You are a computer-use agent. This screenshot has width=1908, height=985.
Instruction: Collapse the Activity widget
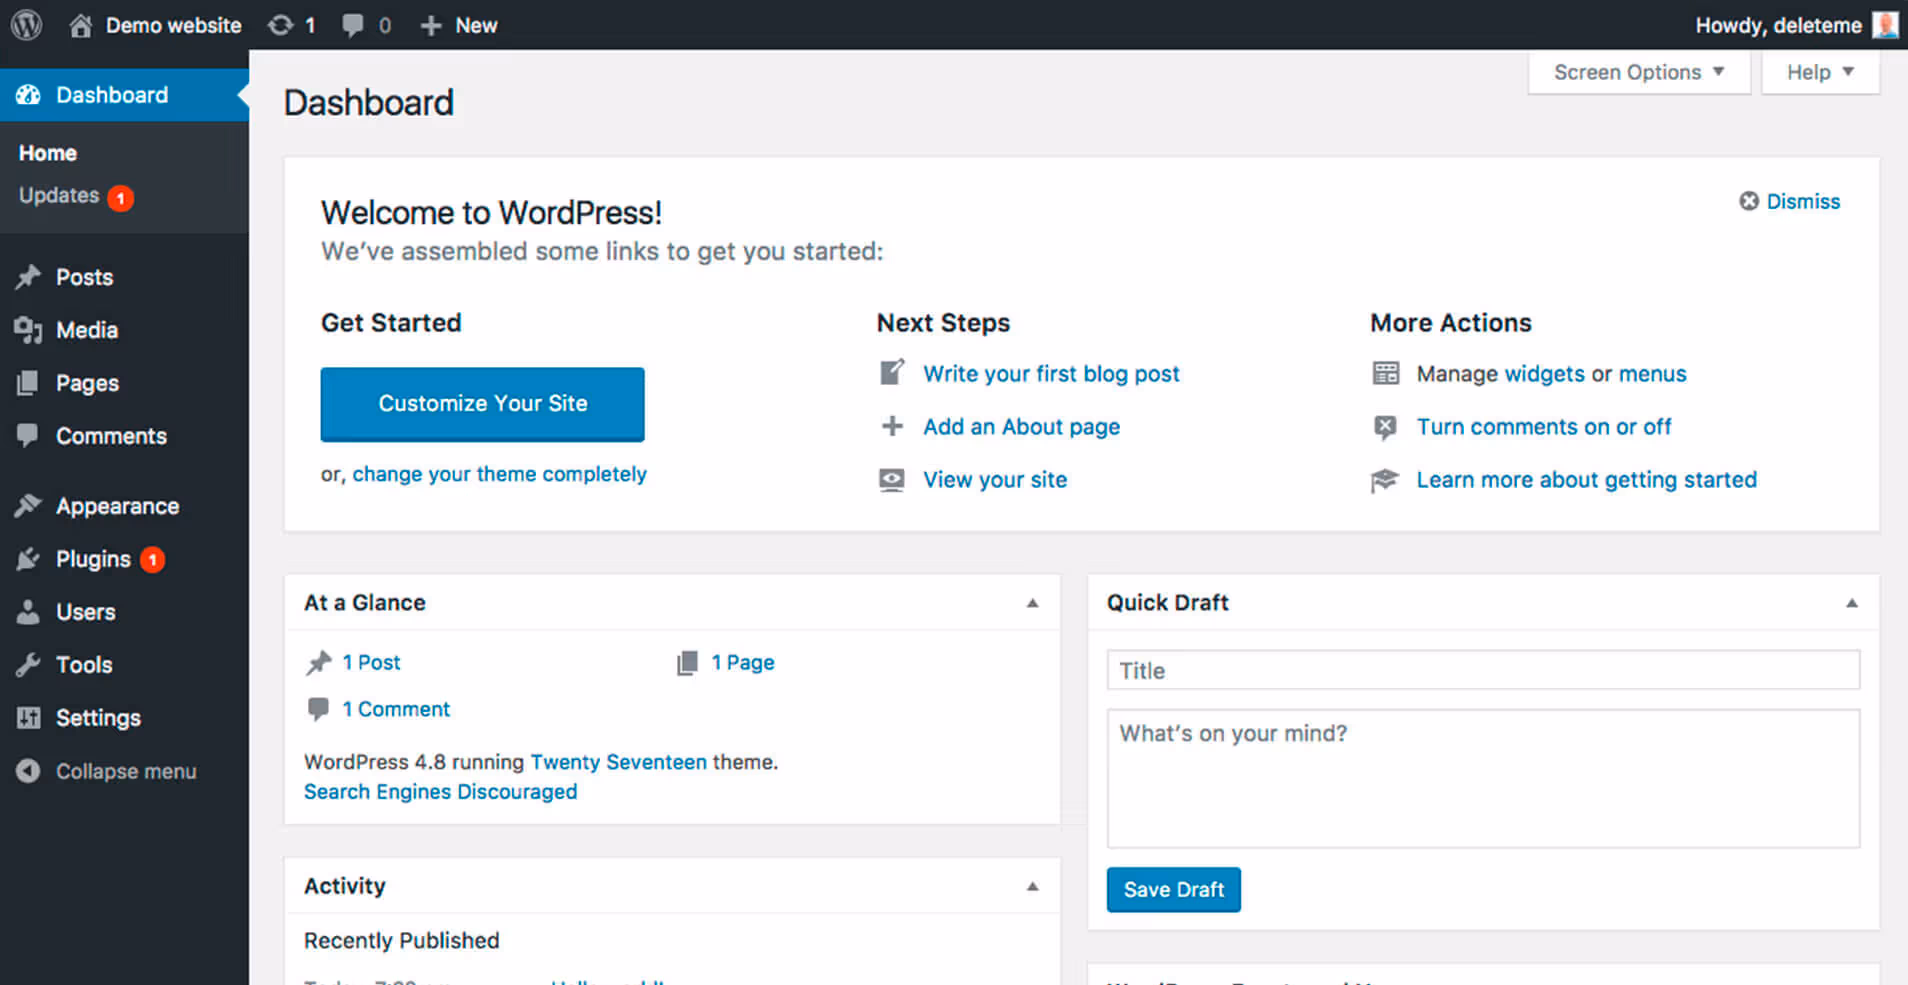1033,886
